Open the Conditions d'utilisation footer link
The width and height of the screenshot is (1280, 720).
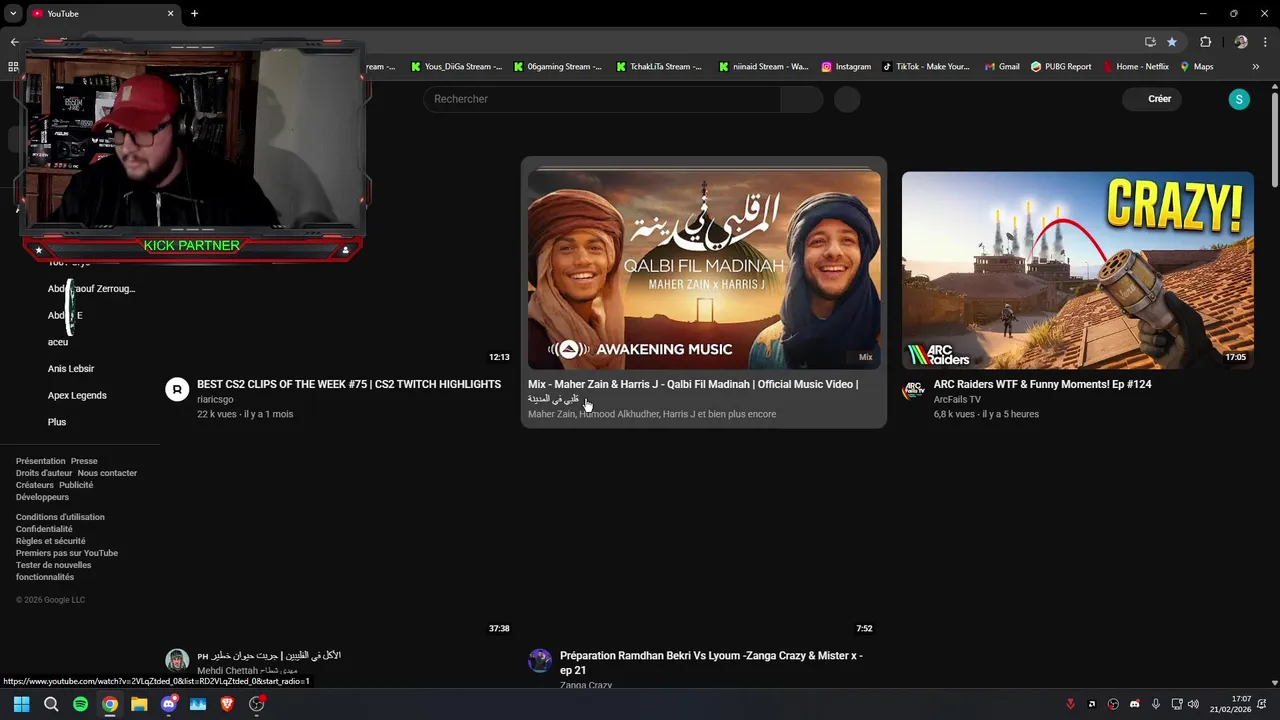click(60, 517)
